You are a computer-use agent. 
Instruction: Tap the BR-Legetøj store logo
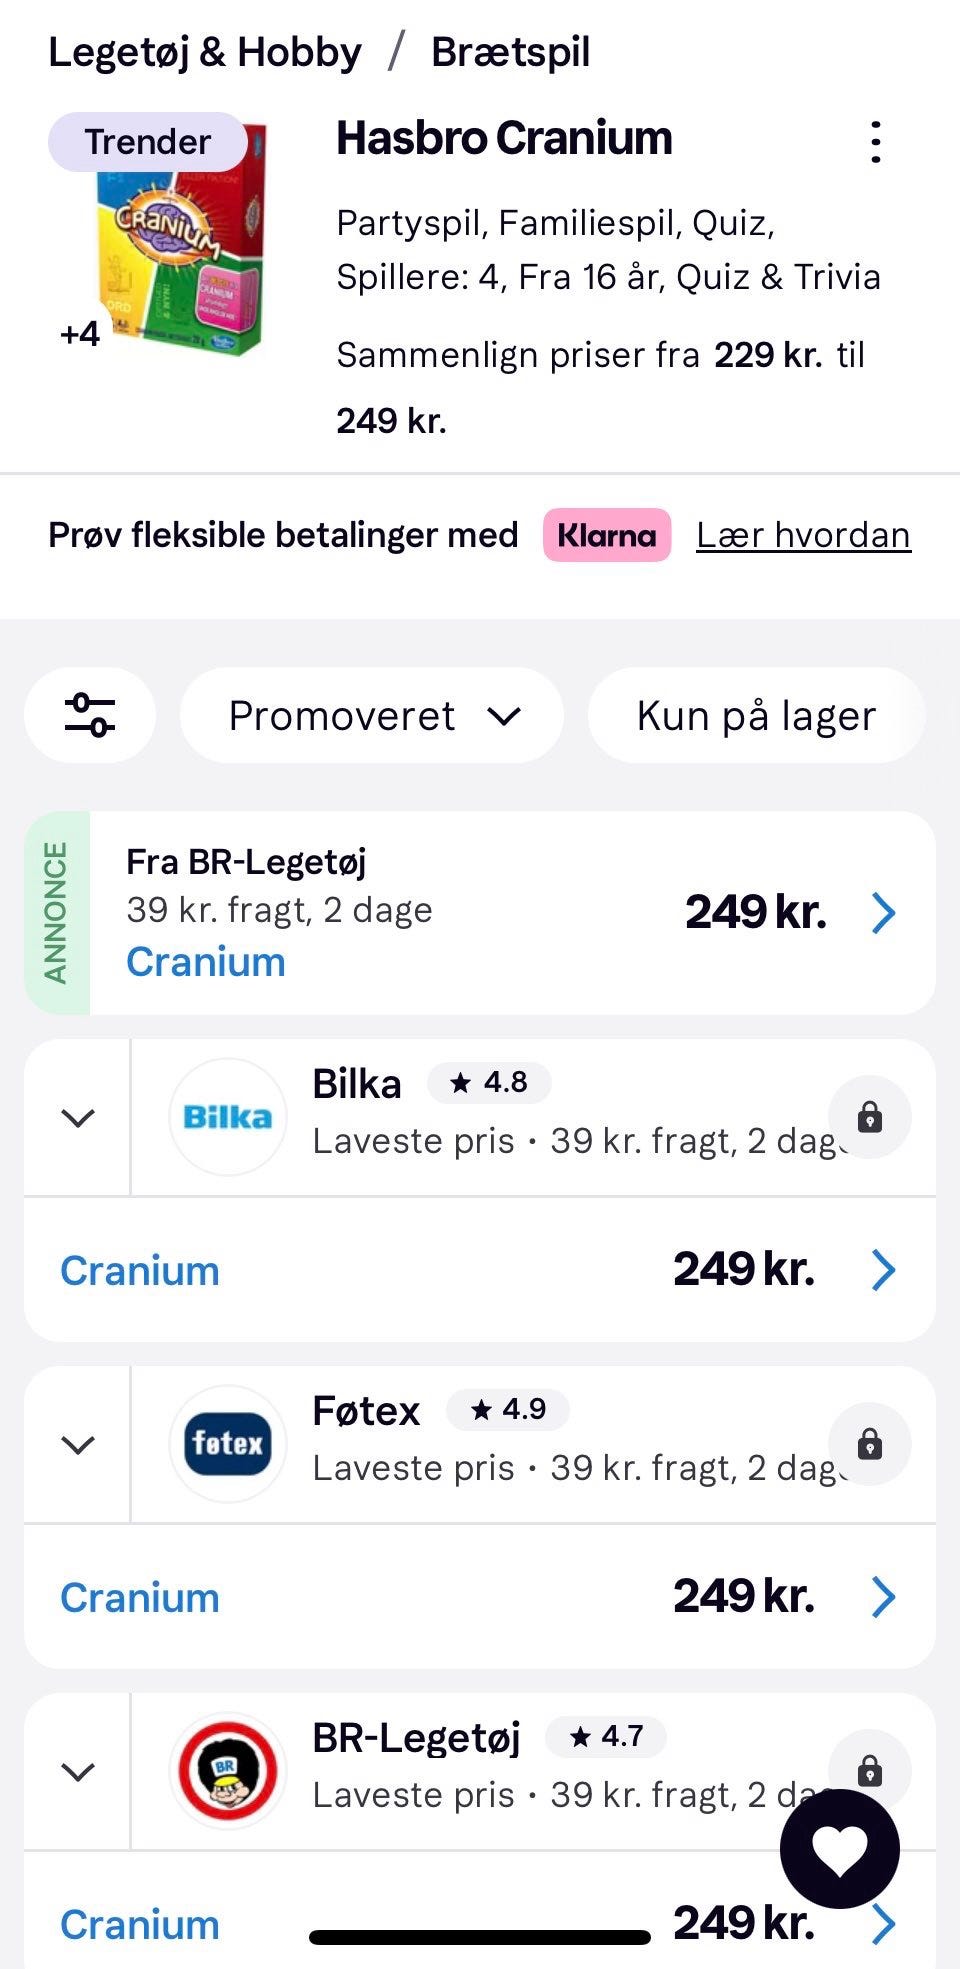[x=228, y=1771]
